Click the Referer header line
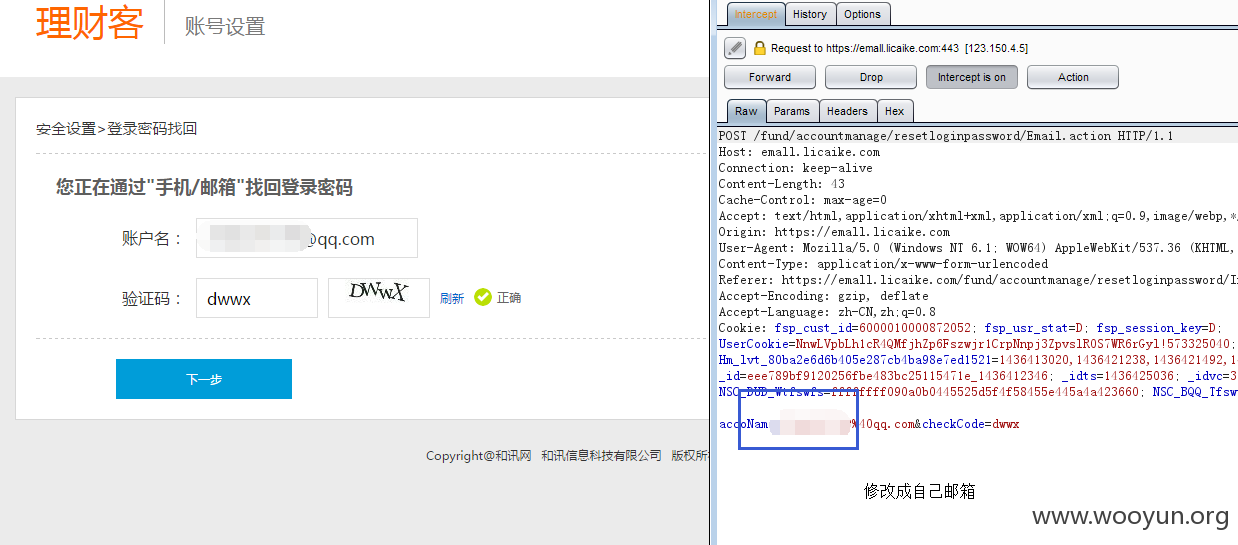Viewport: 1238px width, 545px height. (x=978, y=280)
